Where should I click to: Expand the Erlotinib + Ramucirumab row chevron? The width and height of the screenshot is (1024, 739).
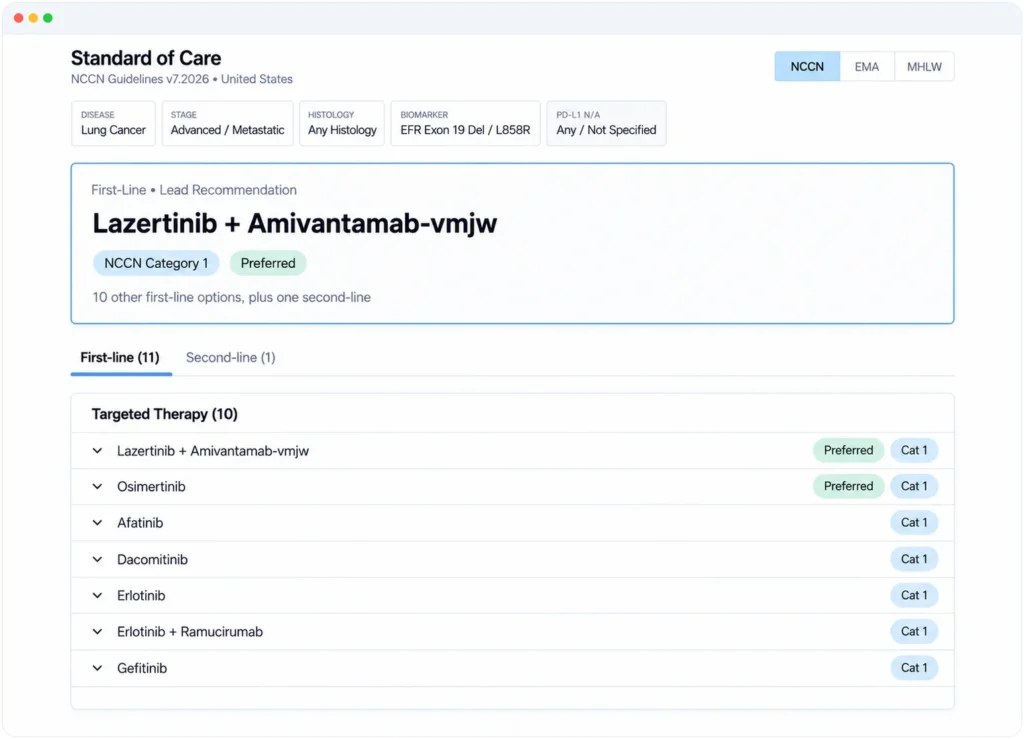click(x=97, y=631)
